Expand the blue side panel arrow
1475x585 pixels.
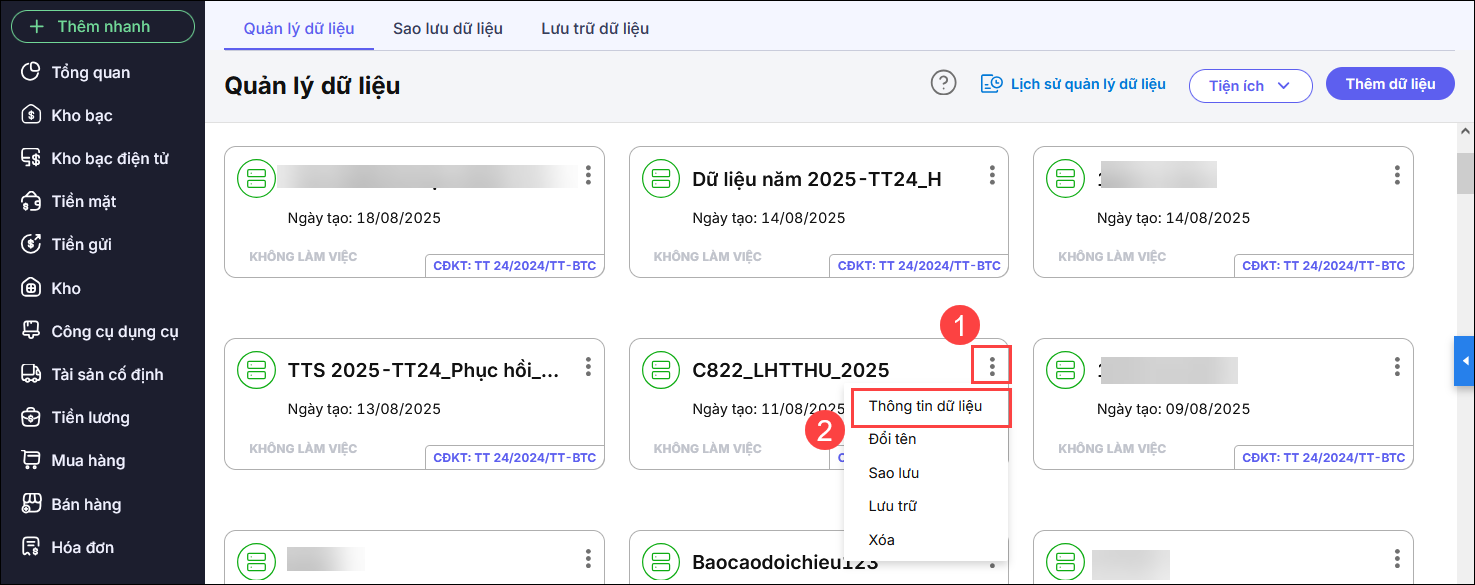coord(1465,361)
